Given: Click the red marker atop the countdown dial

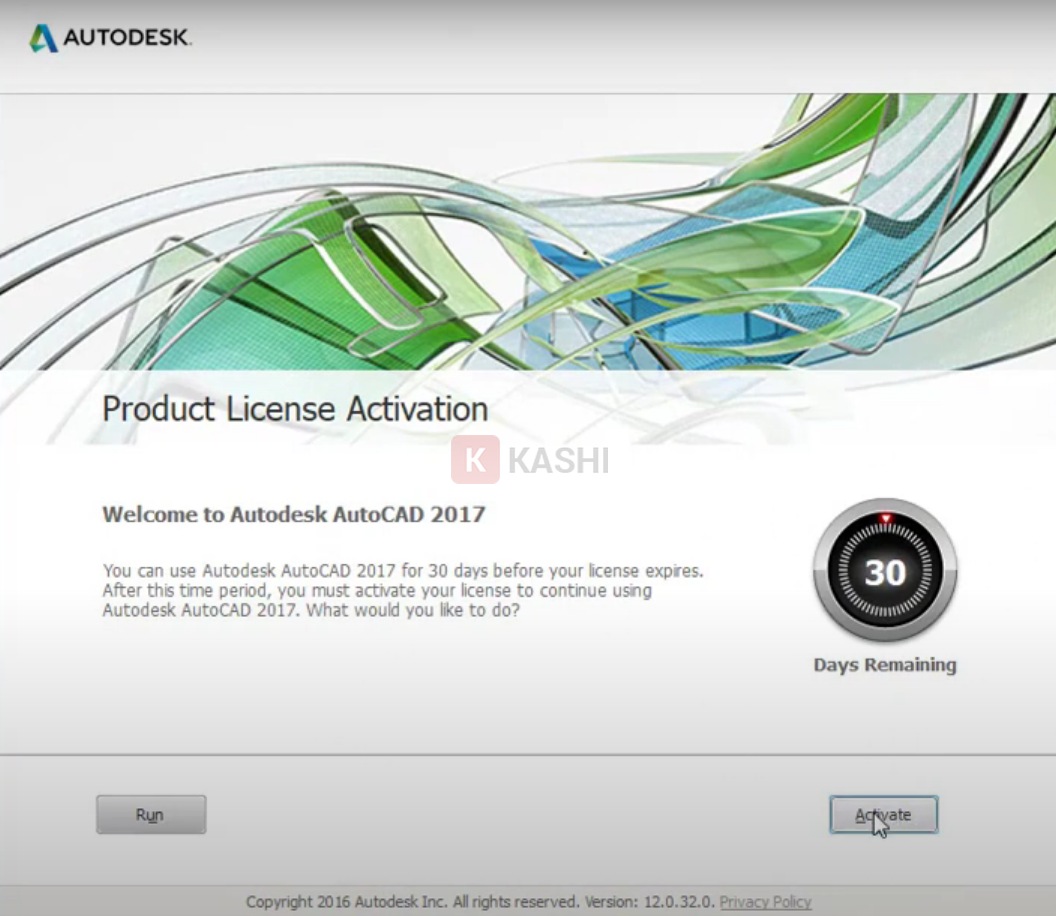Looking at the screenshot, I should click(884, 518).
